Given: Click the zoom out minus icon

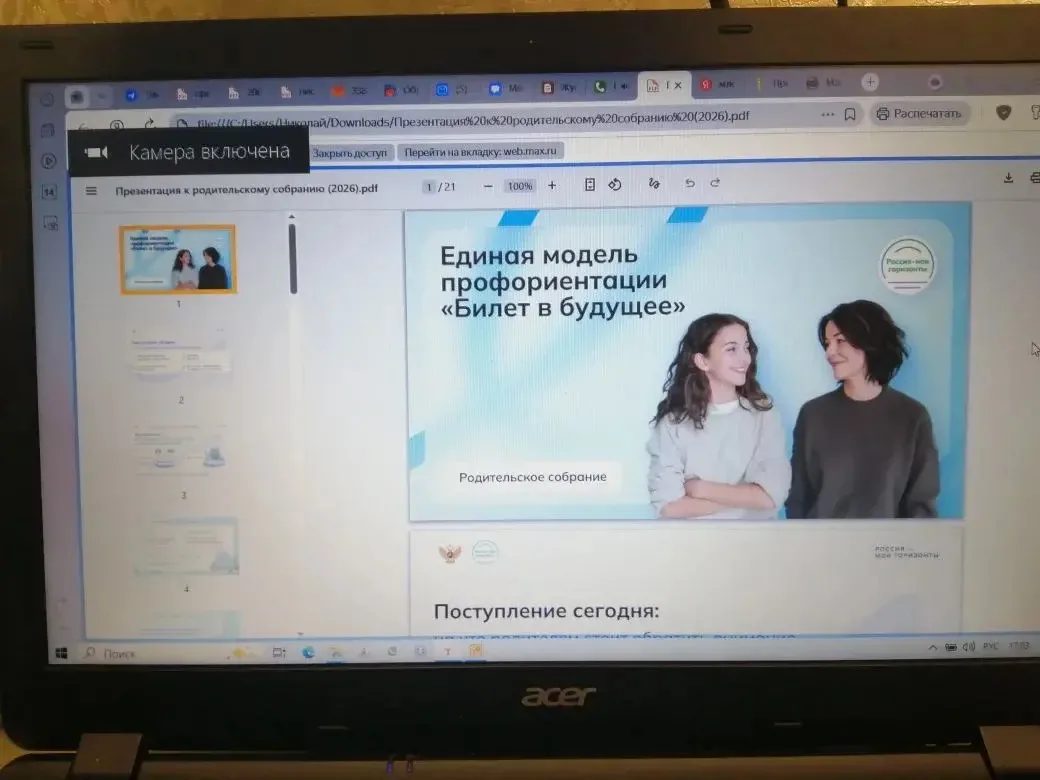Looking at the screenshot, I should click(488, 186).
